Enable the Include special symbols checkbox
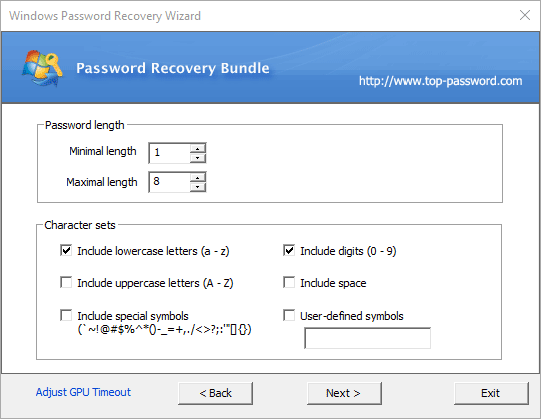541x419 pixels. click(x=66, y=315)
